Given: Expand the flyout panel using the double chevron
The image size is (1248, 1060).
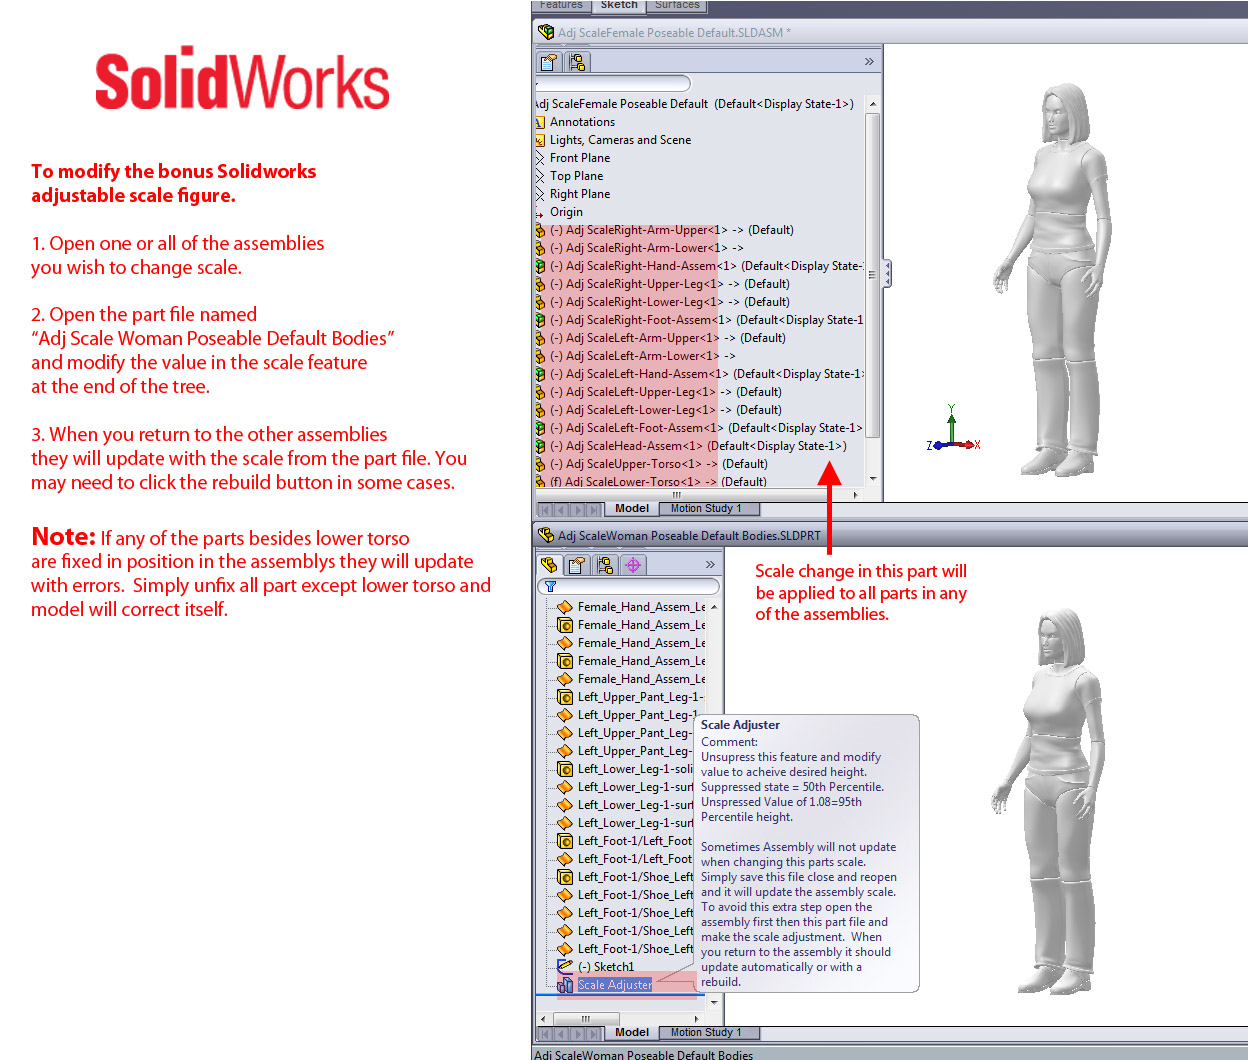Looking at the screenshot, I should tap(869, 60).
